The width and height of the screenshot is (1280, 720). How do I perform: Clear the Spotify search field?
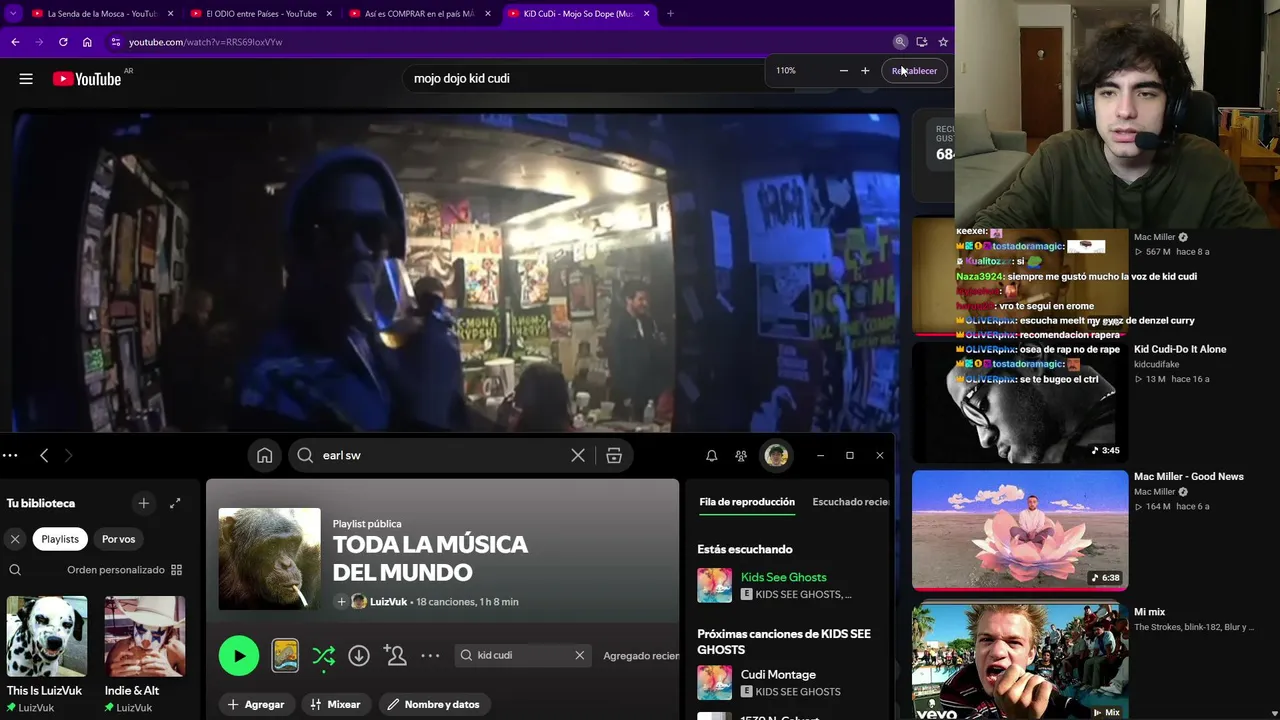click(578, 455)
